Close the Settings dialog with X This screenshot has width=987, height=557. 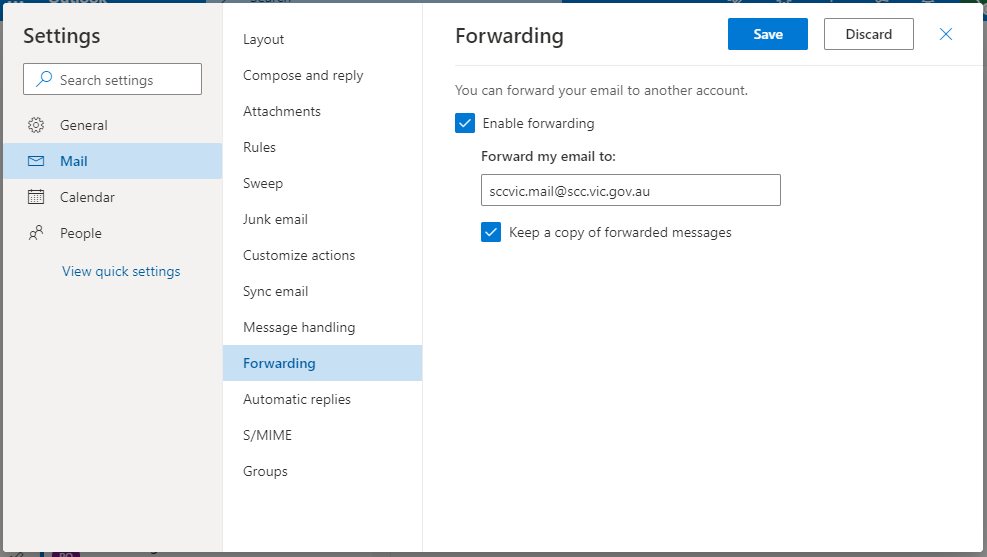point(946,34)
